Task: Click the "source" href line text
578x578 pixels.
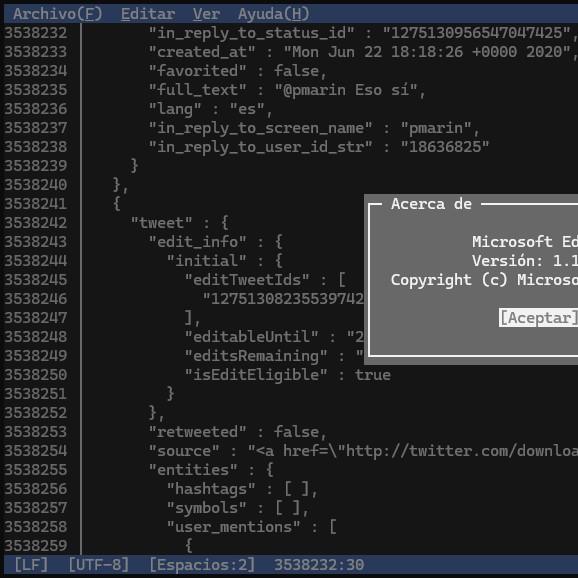Action: pyautogui.click(x=363, y=451)
